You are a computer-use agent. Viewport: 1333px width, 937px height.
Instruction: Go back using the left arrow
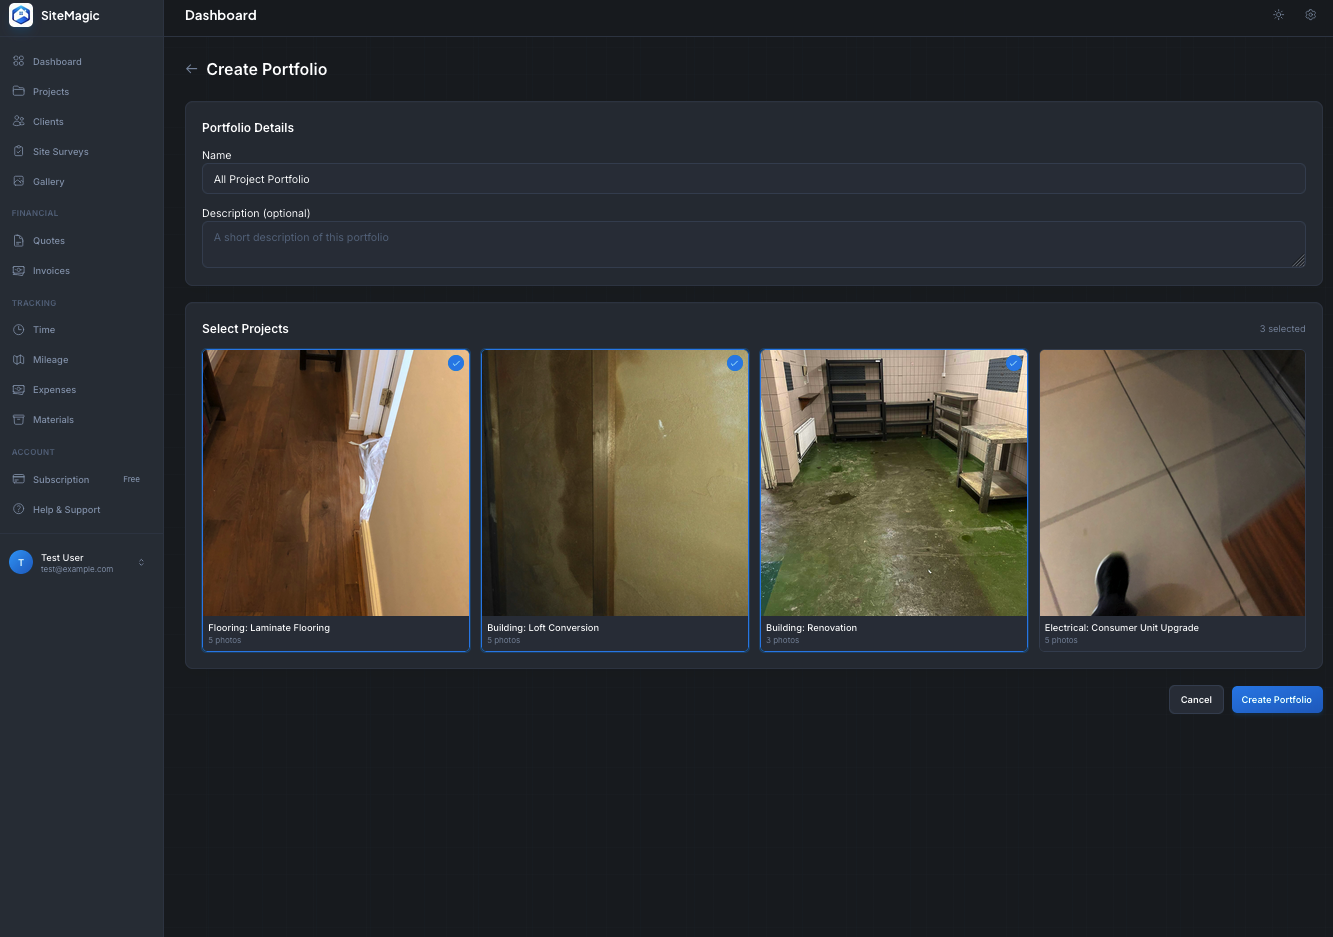click(191, 68)
